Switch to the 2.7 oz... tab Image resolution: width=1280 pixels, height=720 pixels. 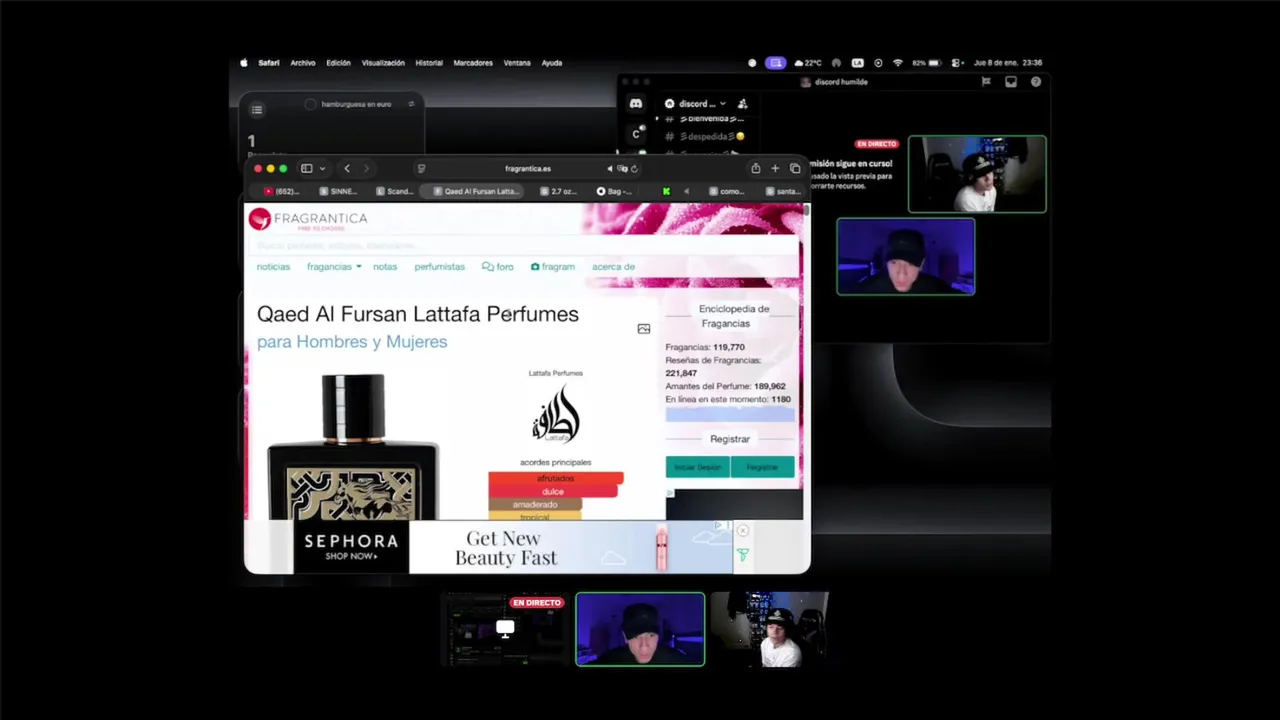click(559, 191)
